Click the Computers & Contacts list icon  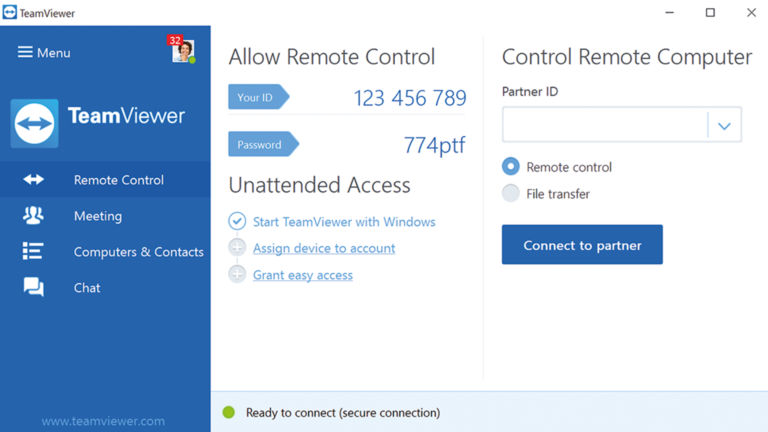tap(34, 252)
